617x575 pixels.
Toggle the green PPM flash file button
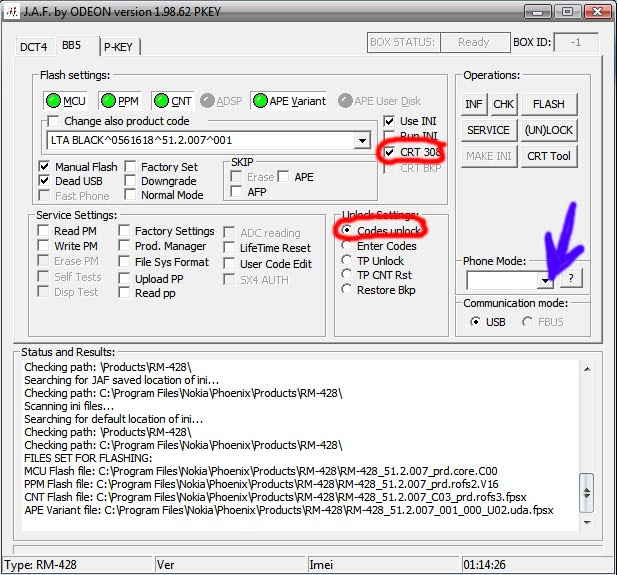click(120, 101)
